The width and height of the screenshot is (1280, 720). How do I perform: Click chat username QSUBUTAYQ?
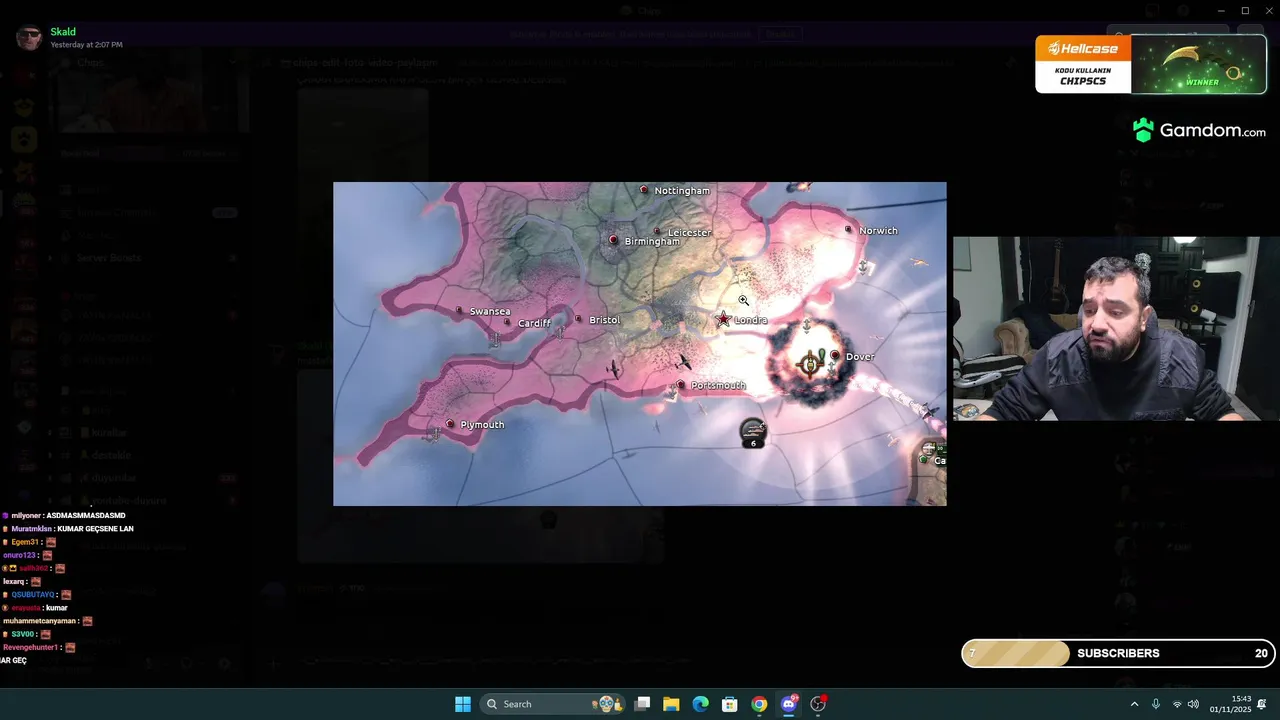coord(33,594)
